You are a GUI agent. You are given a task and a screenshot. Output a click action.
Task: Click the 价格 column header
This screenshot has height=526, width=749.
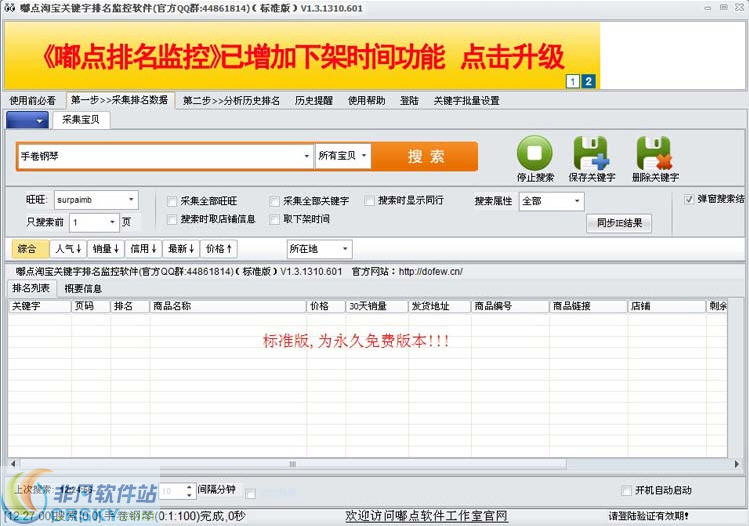point(325,306)
